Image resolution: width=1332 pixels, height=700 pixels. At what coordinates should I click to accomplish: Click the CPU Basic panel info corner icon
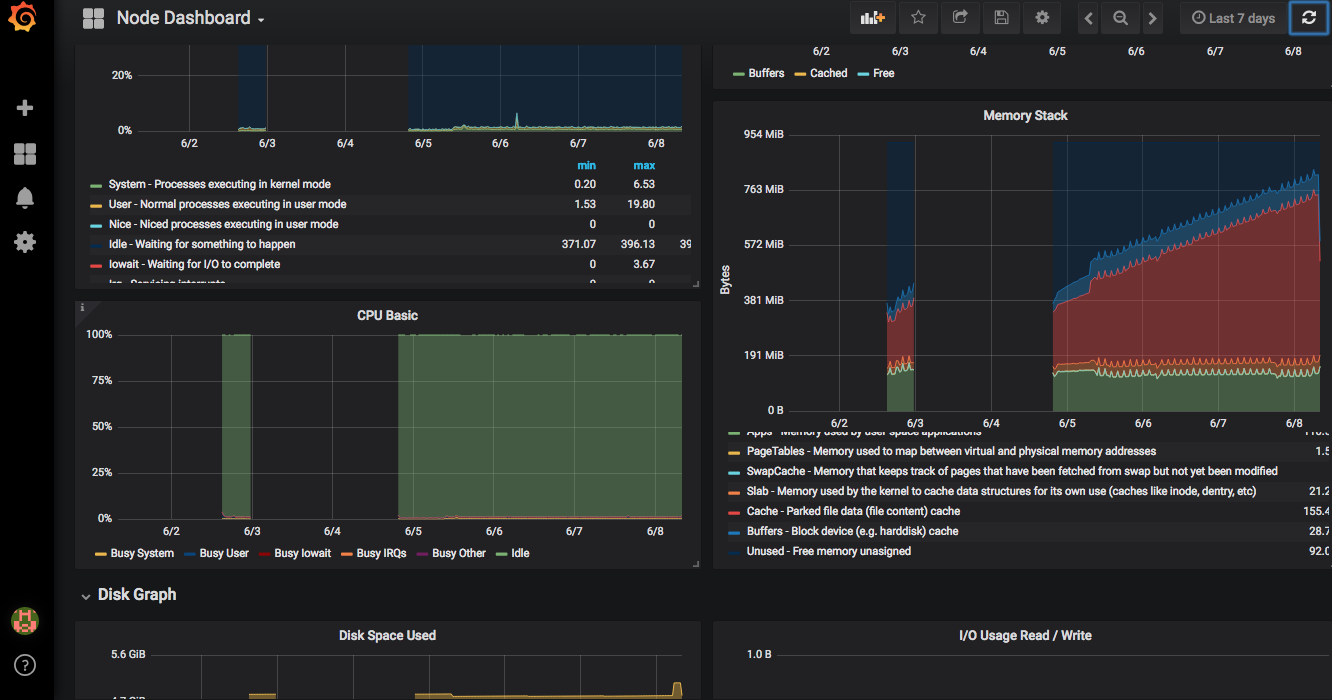[x=82, y=308]
